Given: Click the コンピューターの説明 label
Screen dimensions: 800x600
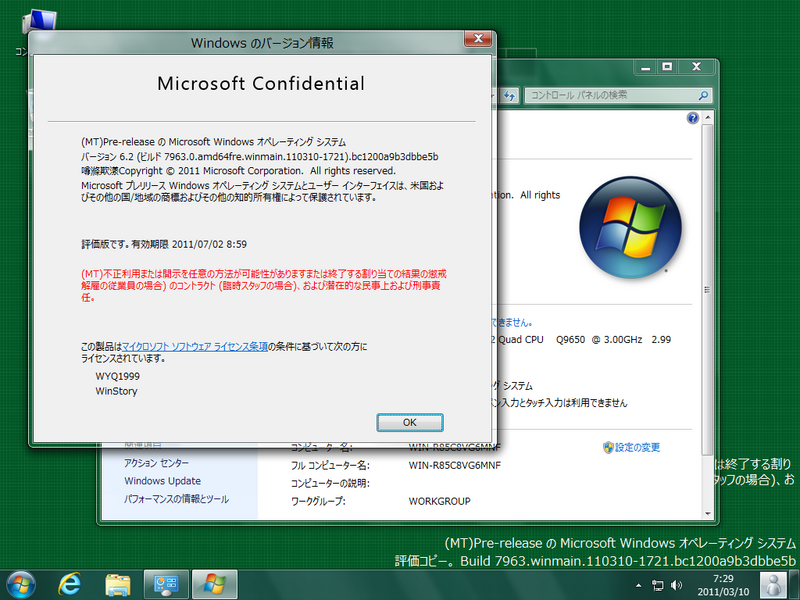Looking at the screenshot, I should (x=330, y=483).
